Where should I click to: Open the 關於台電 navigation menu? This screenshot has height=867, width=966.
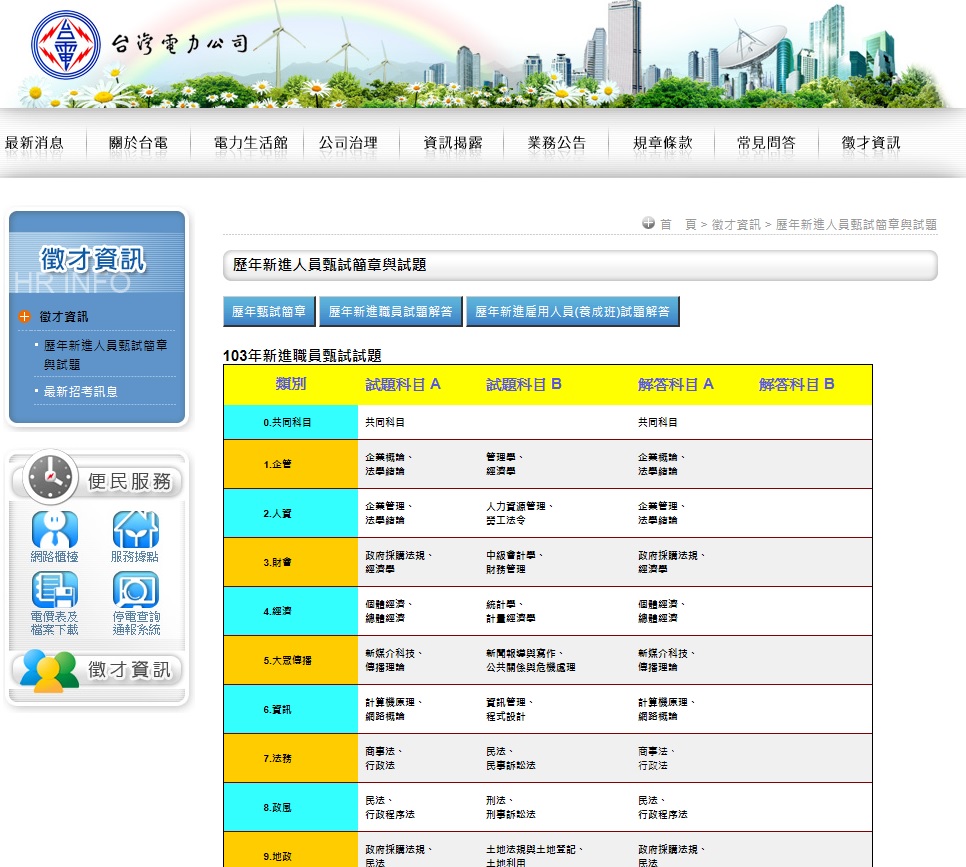pyautogui.click(x=139, y=143)
